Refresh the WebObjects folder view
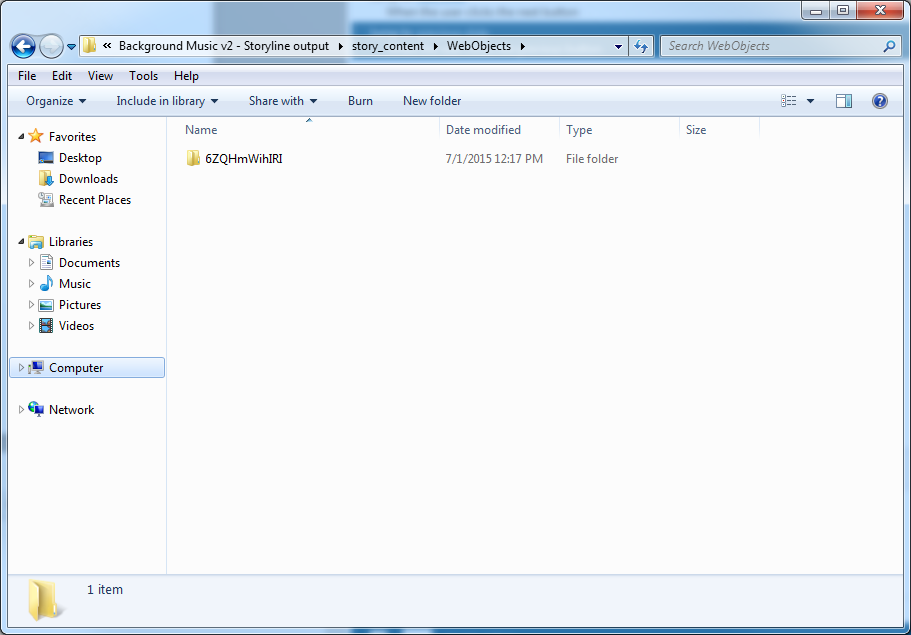The height and width of the screenshot is (635, 911). (x=641, y=46)
